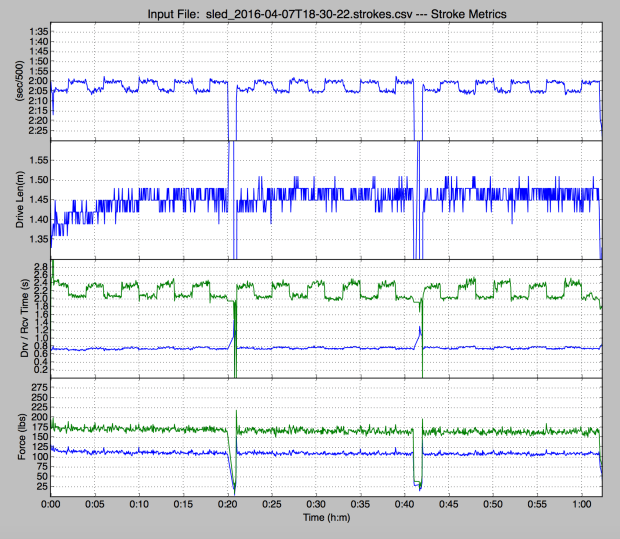Viewport: 620px width, 539px height.
Task: Click the 1.55 tick on the drive length axis
Action: click(x=36, y=159)
